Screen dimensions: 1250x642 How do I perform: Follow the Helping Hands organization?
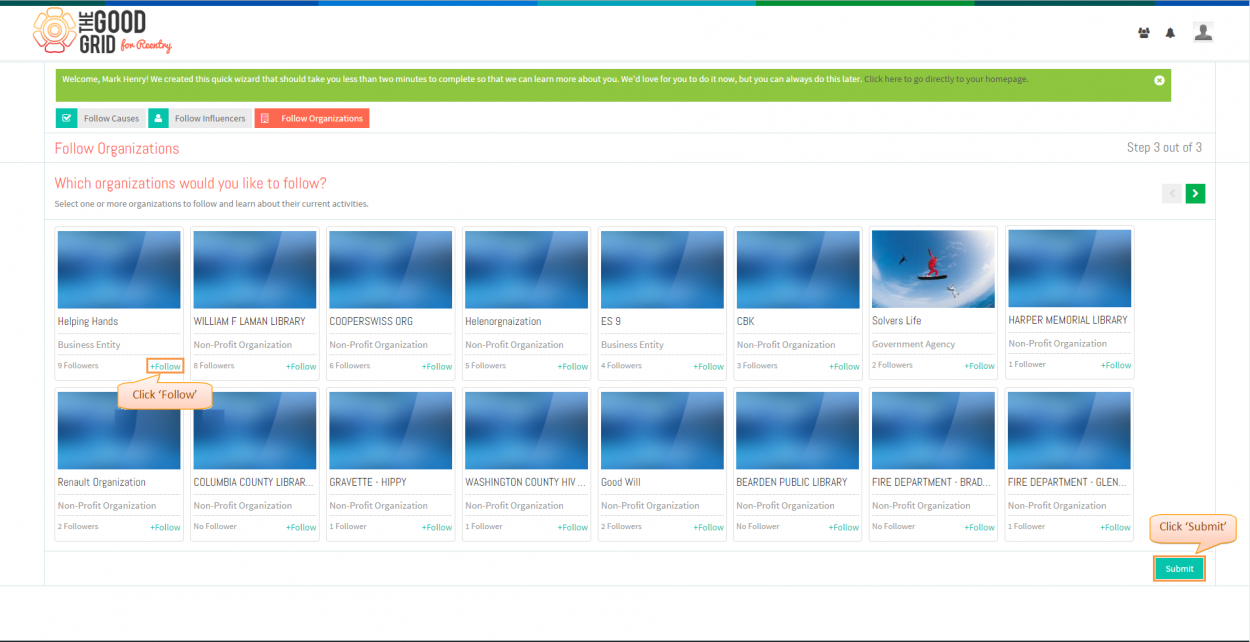[x=166, y=366]
